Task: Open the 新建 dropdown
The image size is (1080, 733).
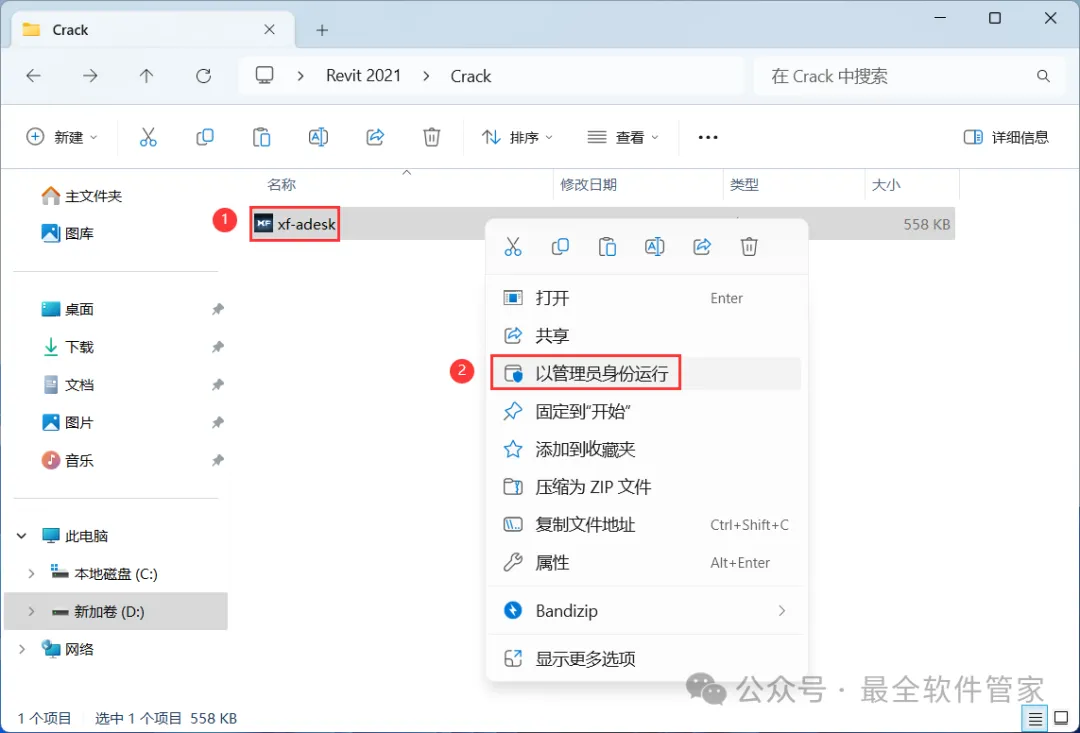Action: coord(62,137)
